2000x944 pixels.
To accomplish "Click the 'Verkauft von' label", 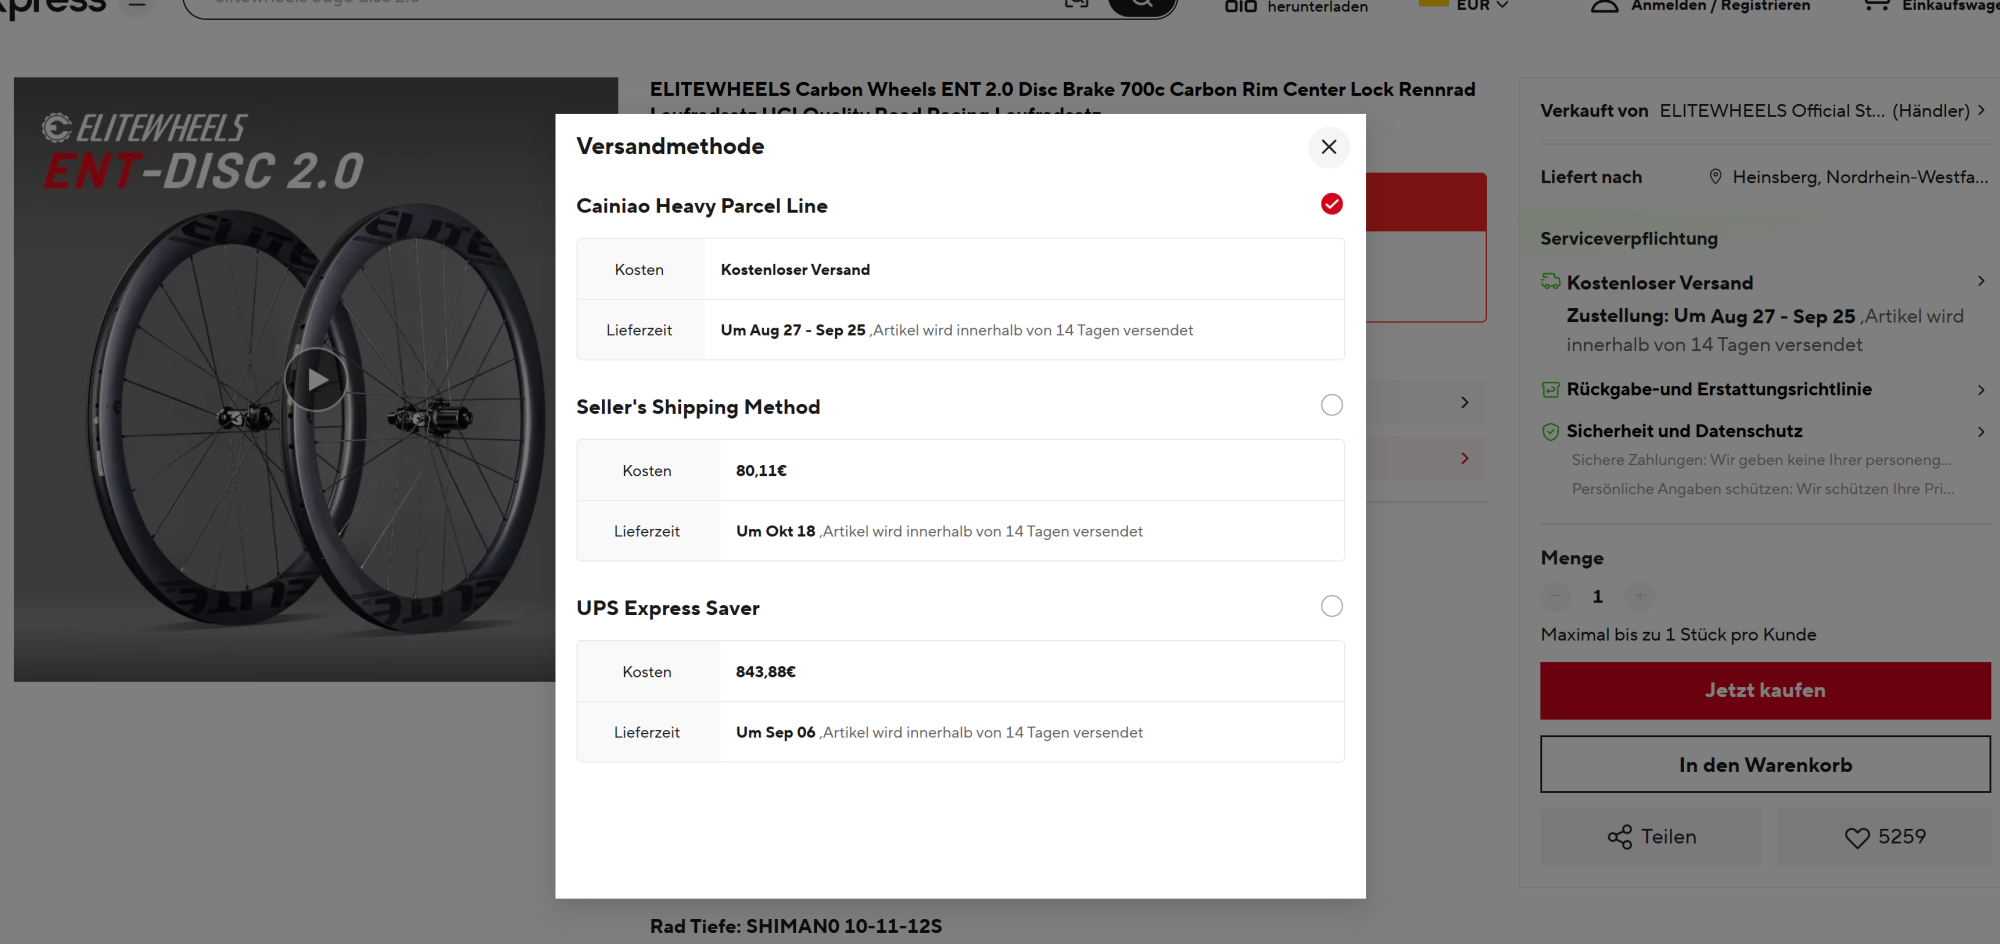I will [1594, 111].
